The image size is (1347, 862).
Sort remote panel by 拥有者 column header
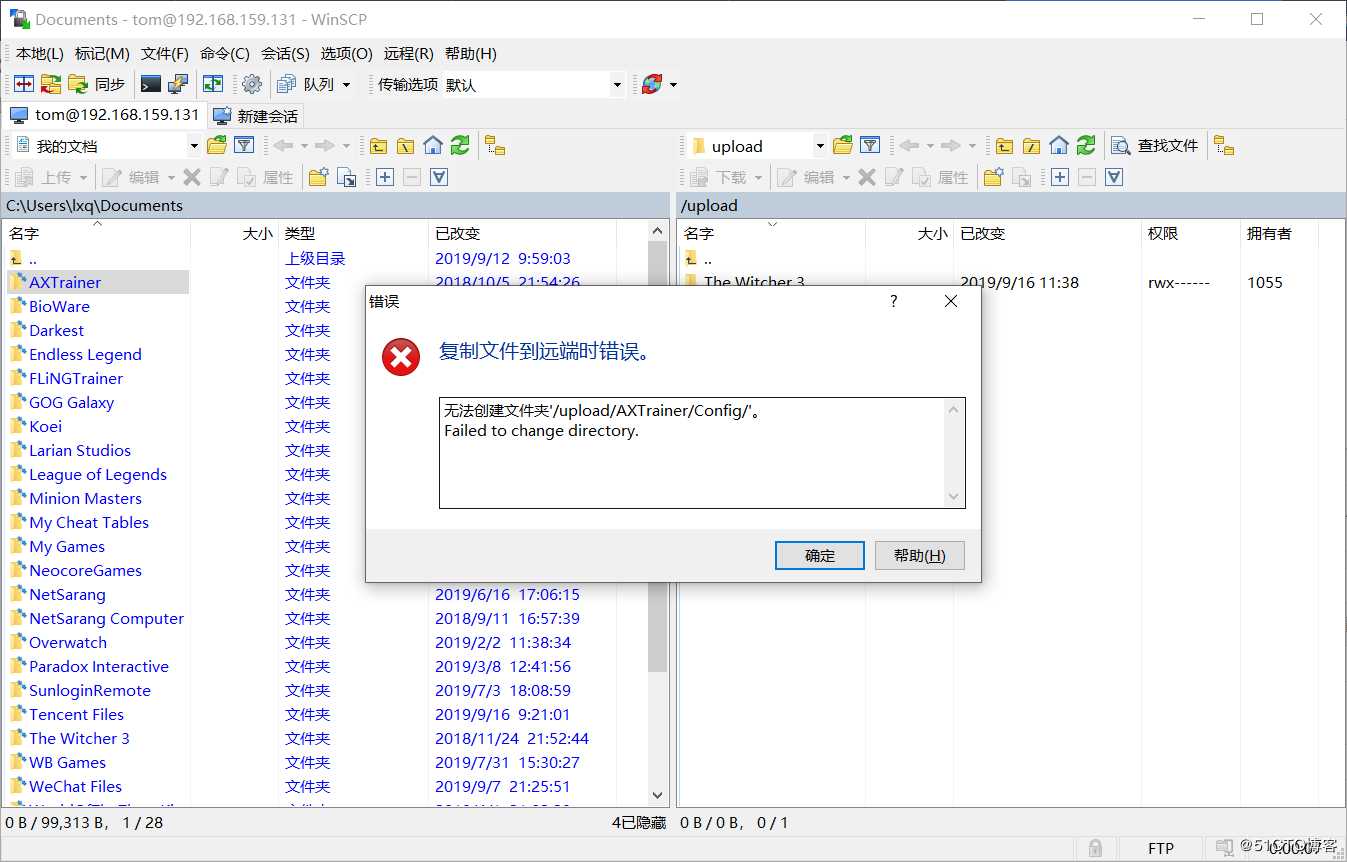(x=1279, y=233)
